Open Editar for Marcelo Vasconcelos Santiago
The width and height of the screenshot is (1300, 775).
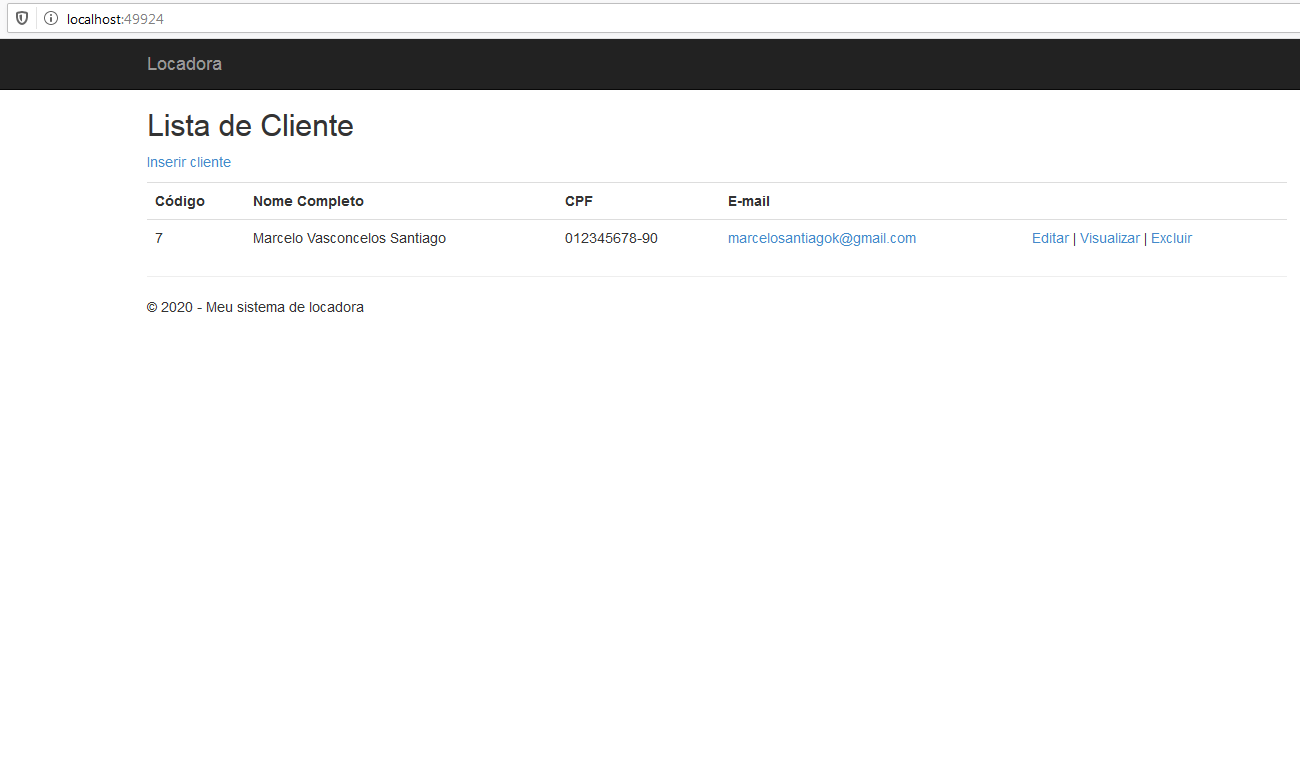tap(1049, 238)
